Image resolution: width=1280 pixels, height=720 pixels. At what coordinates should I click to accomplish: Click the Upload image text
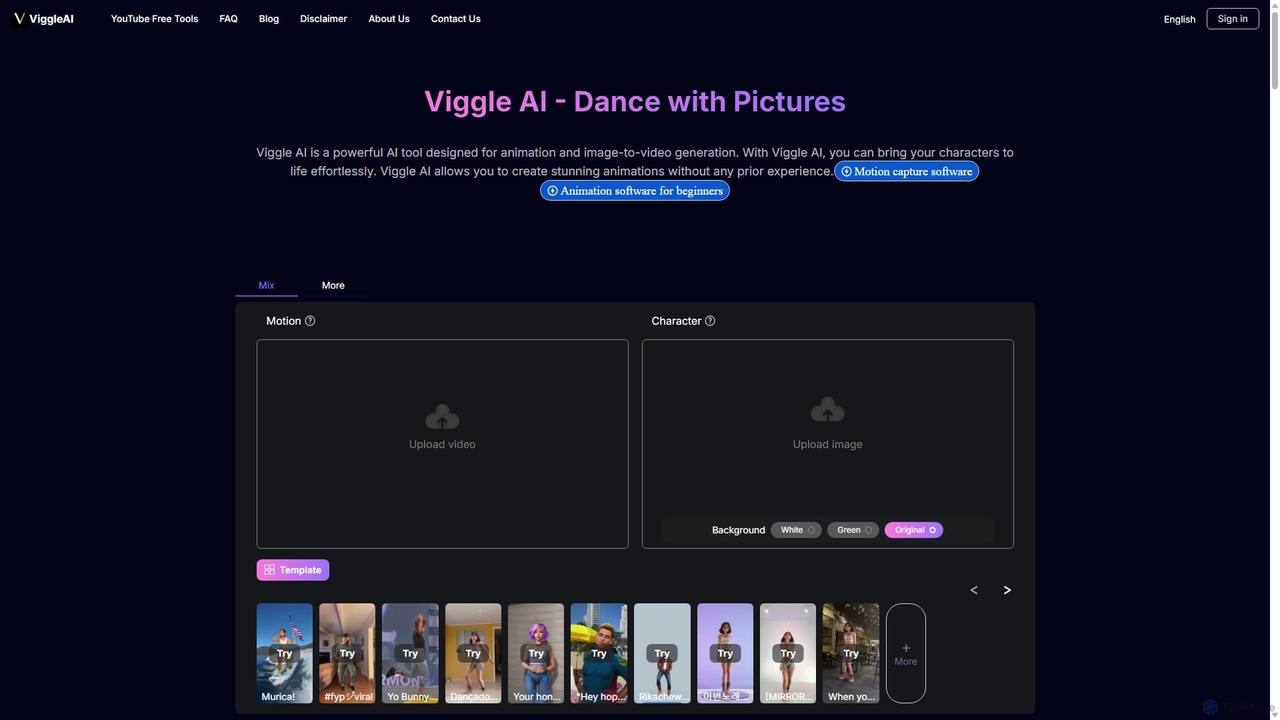pos(827,444)
